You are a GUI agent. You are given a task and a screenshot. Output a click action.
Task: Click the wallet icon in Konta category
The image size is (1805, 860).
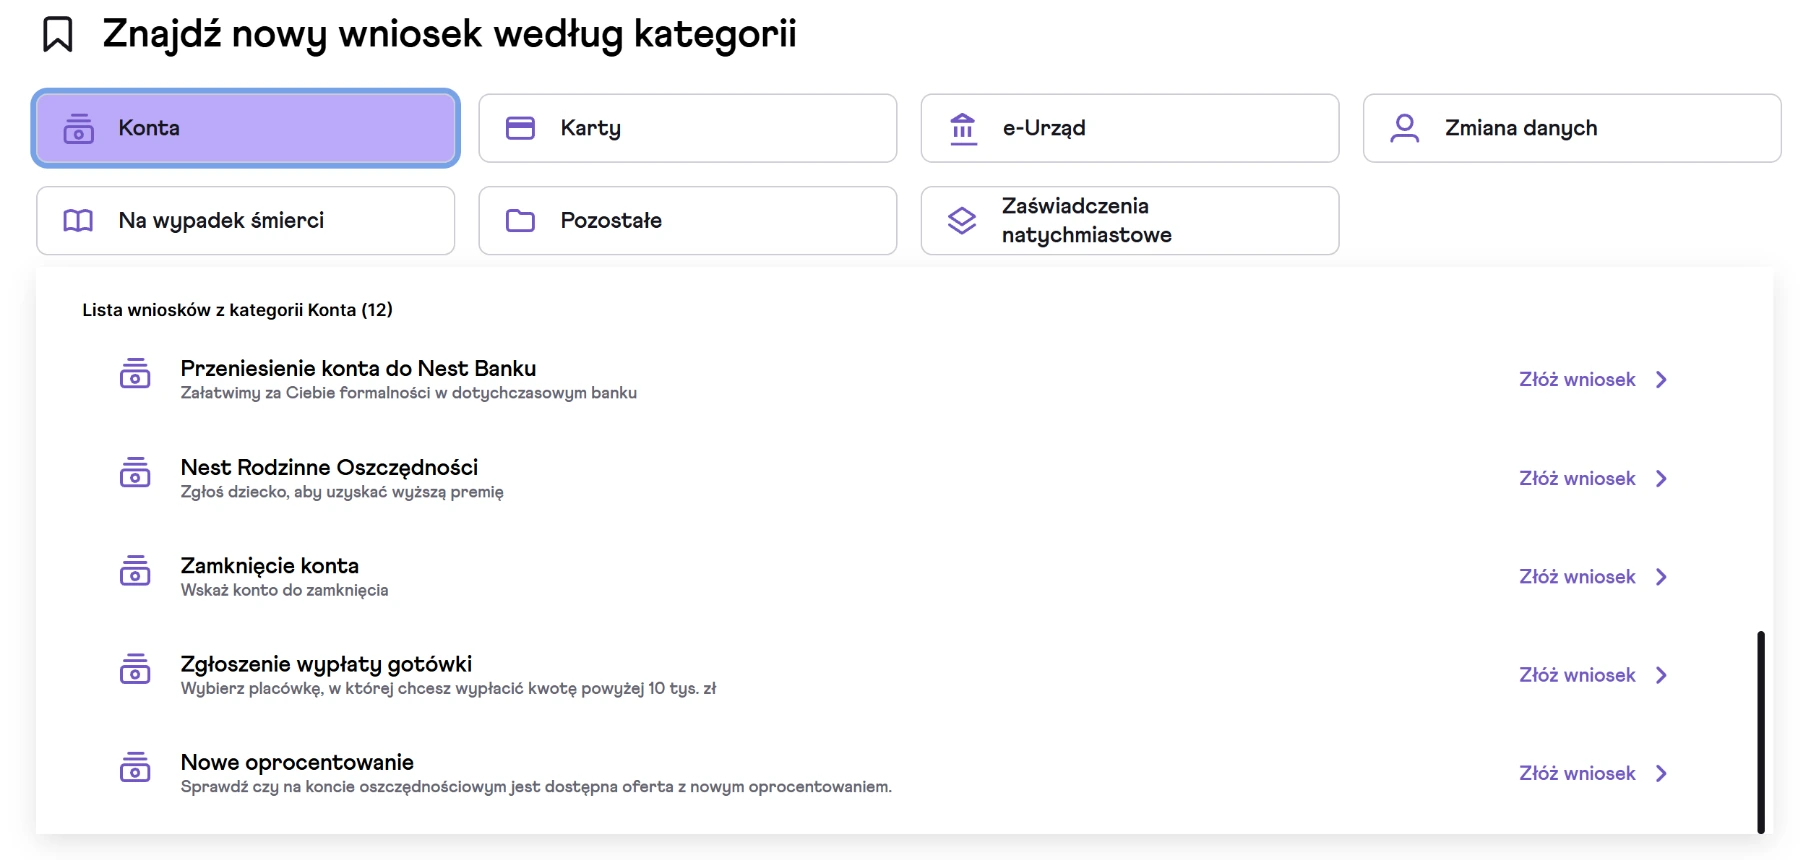click(79, 128)
